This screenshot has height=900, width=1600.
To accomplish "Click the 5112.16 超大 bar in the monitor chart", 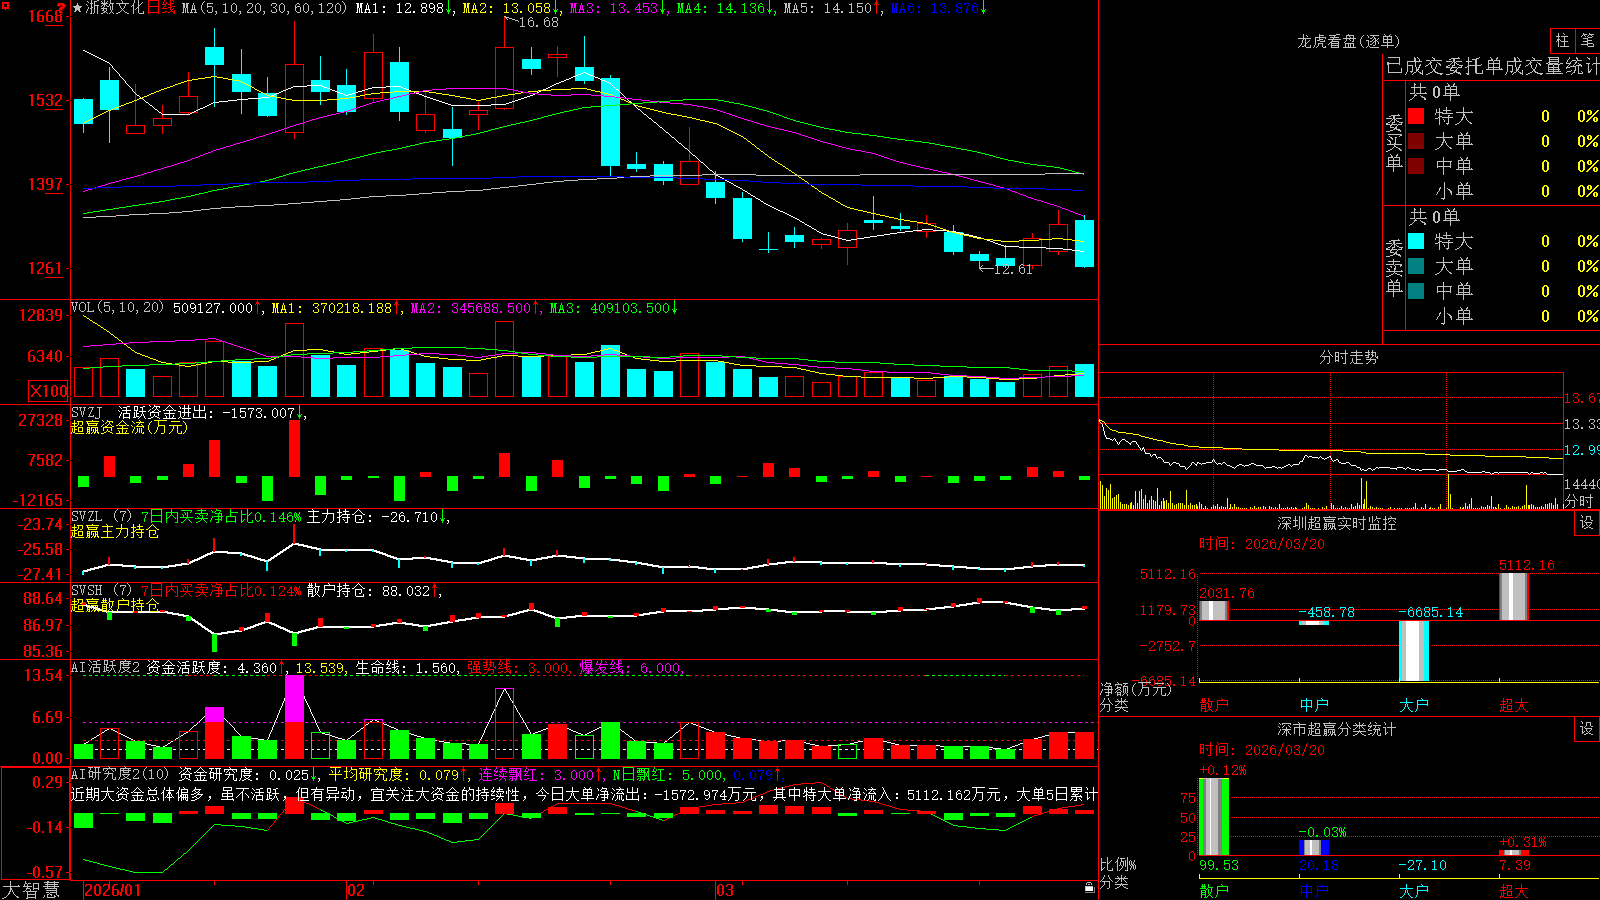I will (1514, 596).
